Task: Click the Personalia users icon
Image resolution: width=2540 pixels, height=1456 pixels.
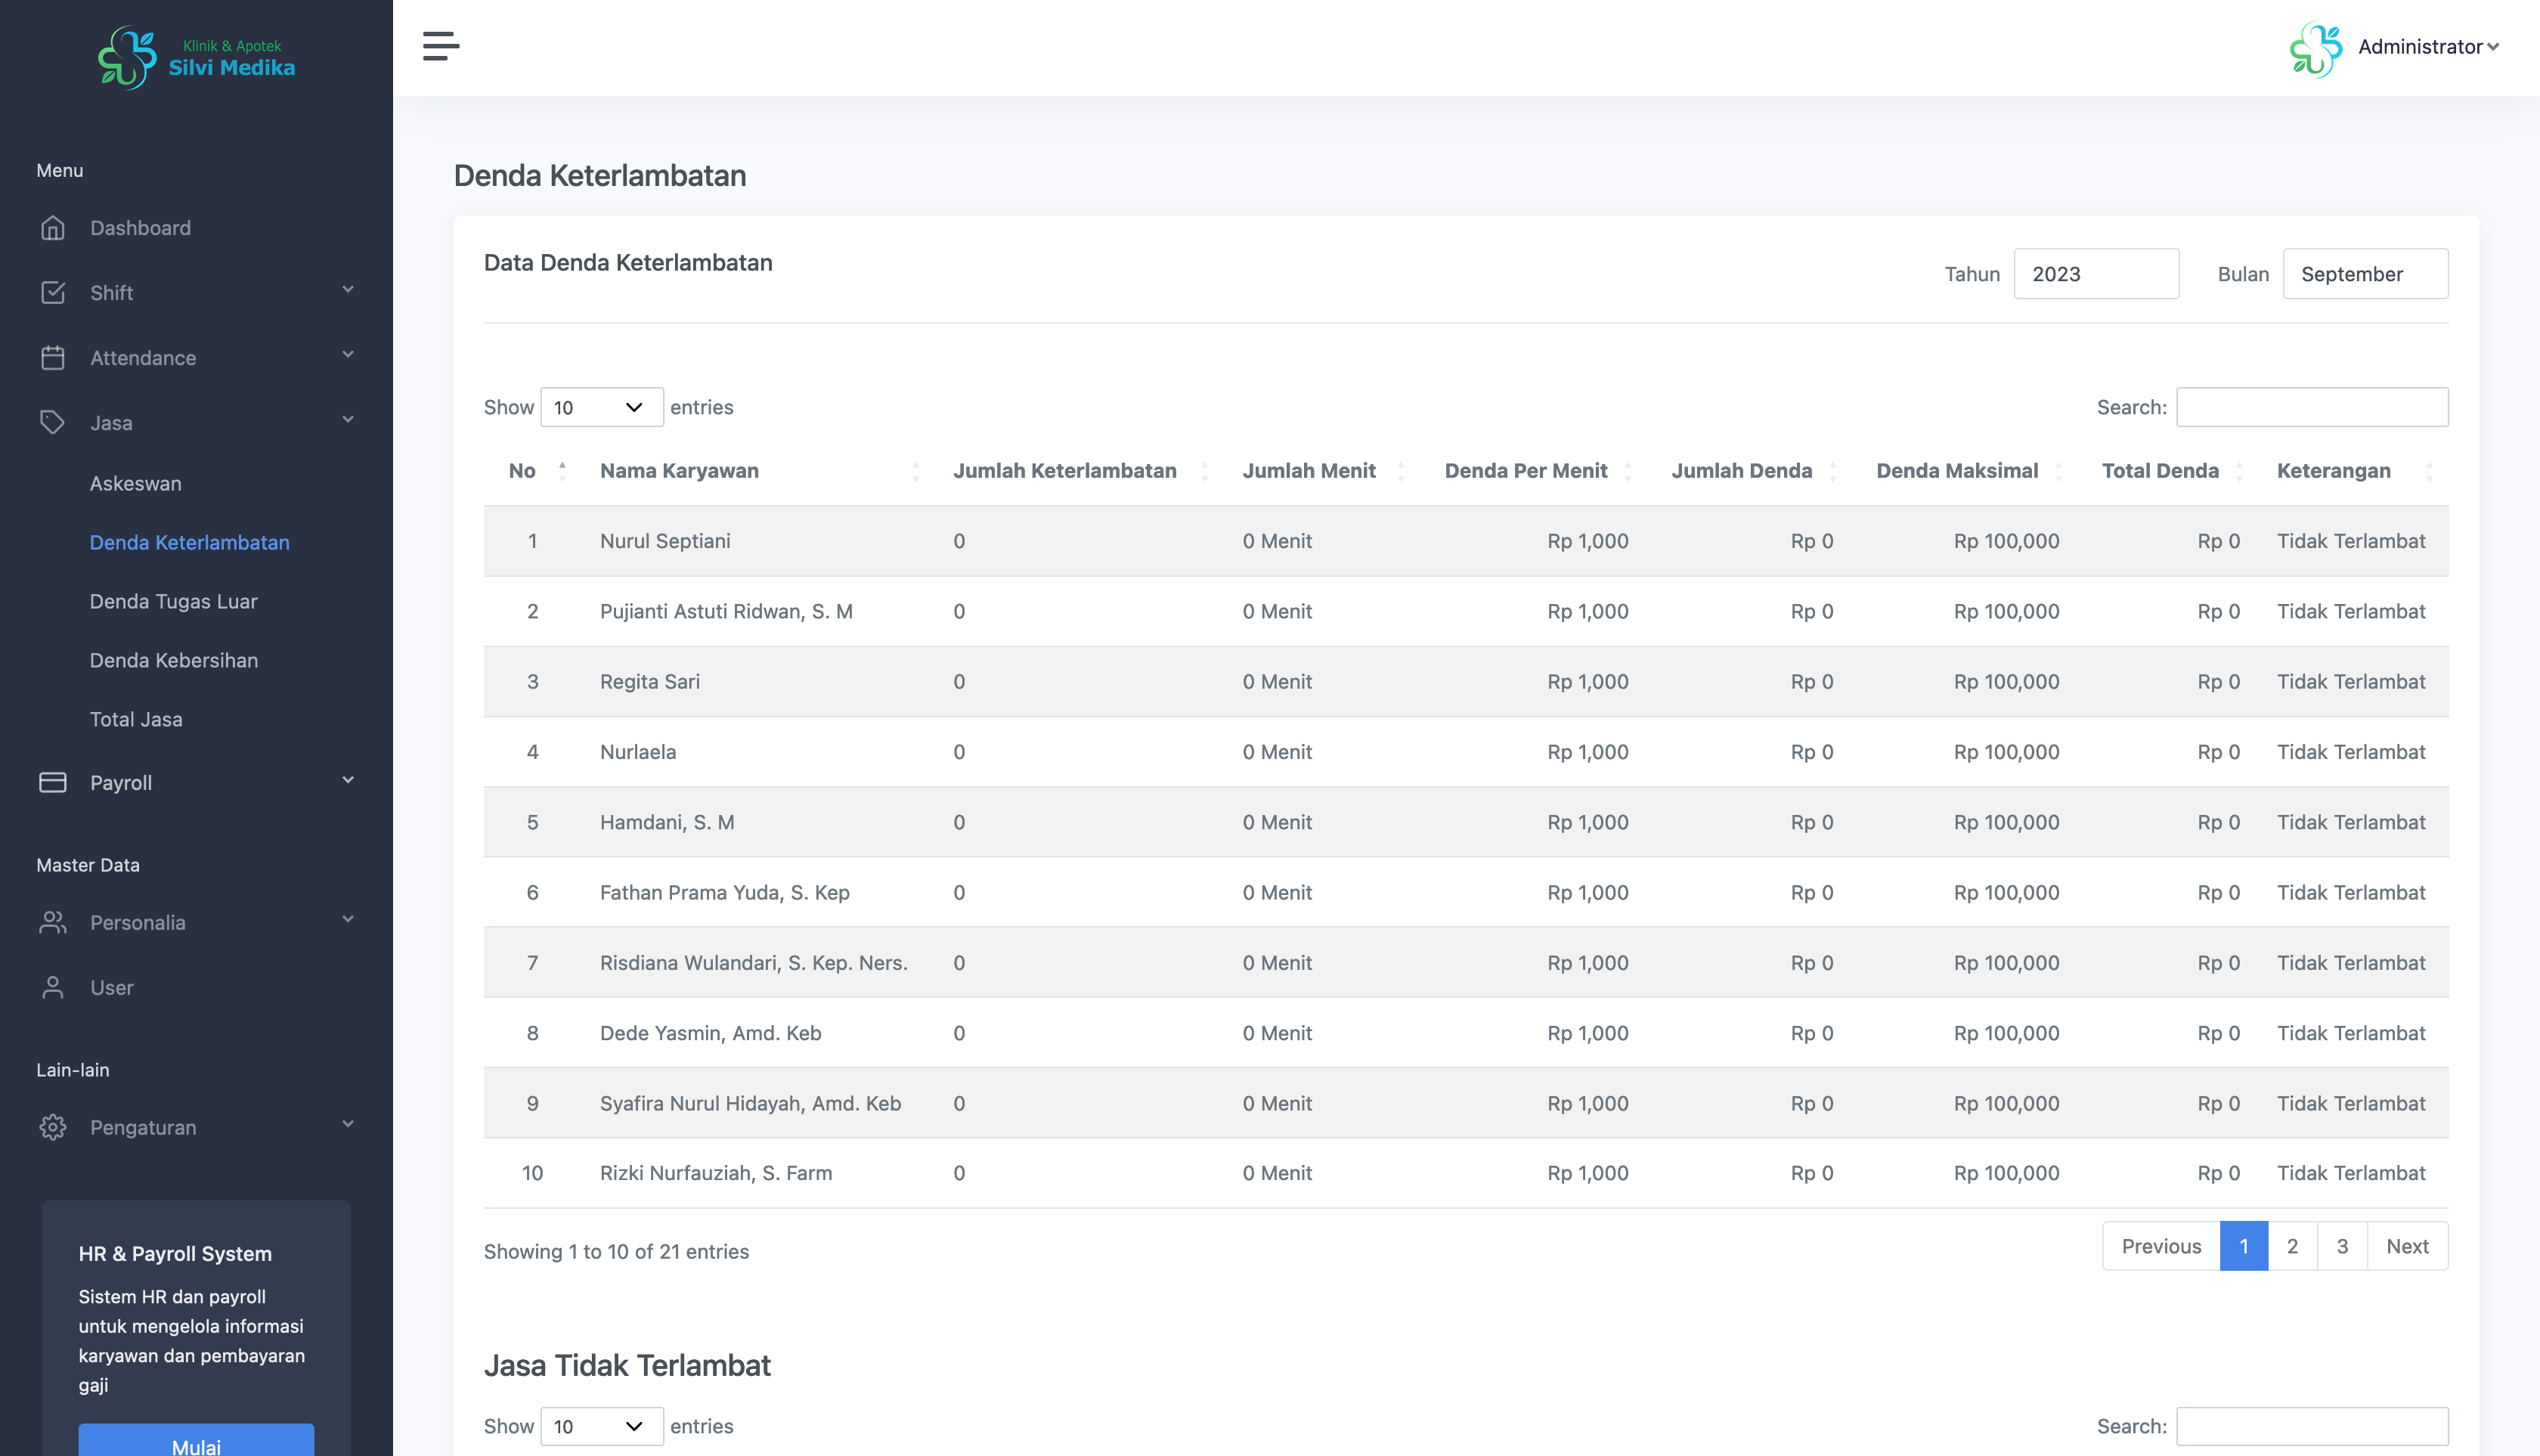Action: point(53,922)
